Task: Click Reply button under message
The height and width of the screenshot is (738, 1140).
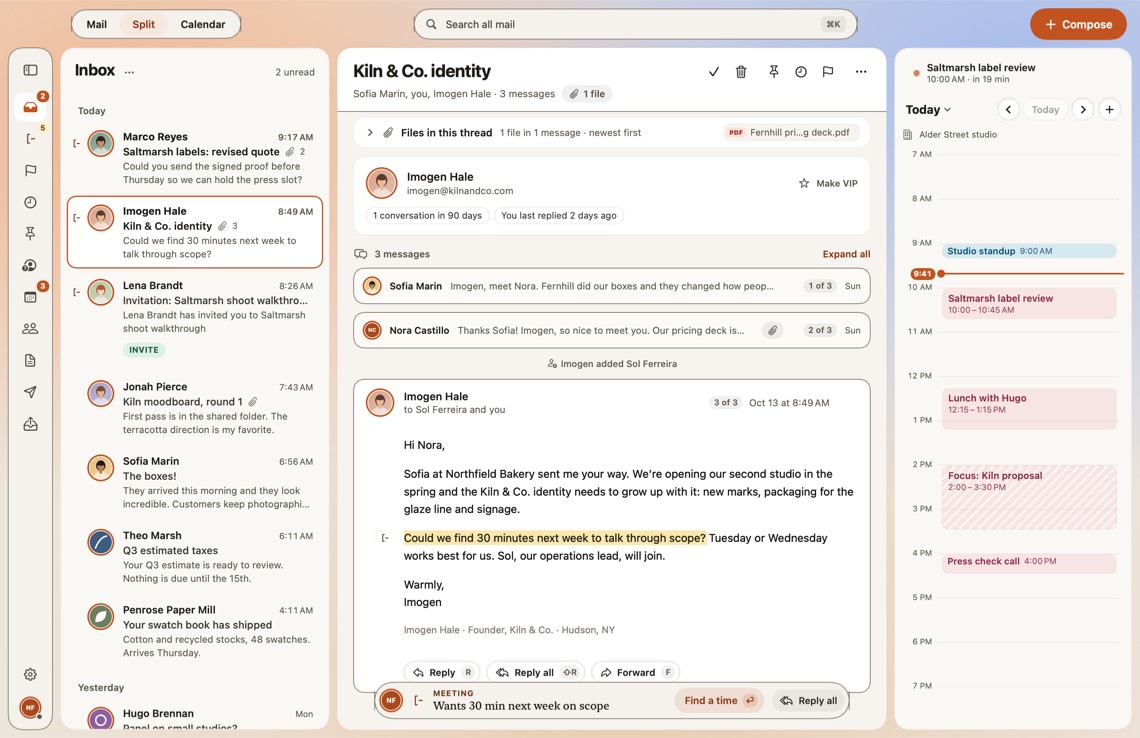Action: 442,673
